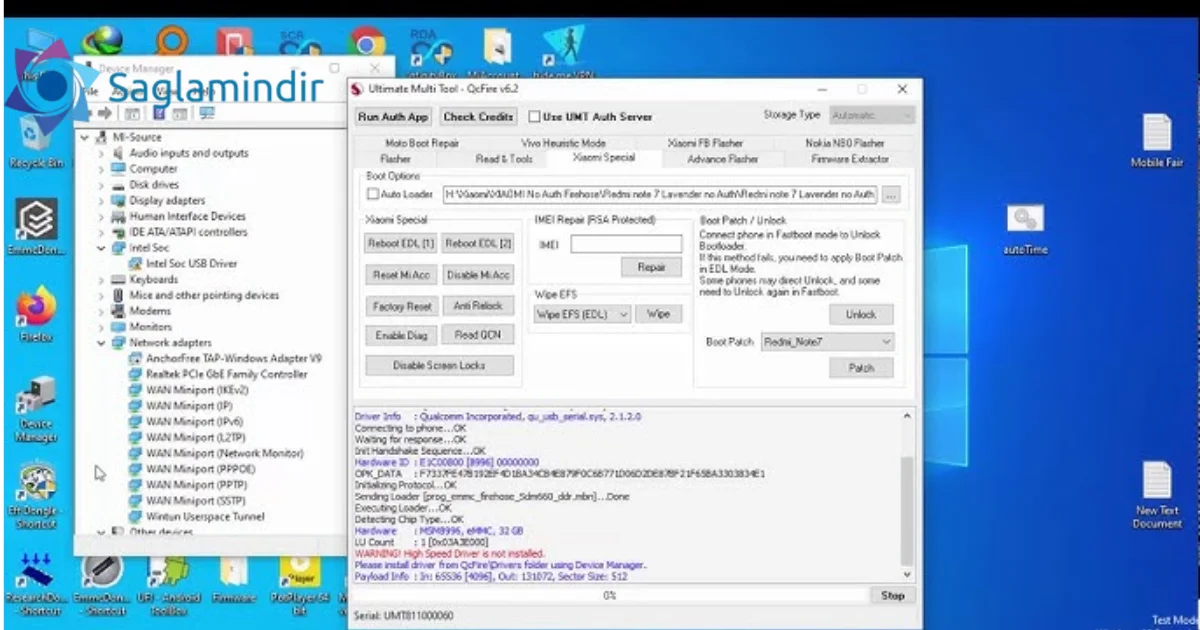Open the Wipe EFS (EDL) dropdown
Image resolution: width=1200 pixels, height=630 pixels.
(582, 314)
